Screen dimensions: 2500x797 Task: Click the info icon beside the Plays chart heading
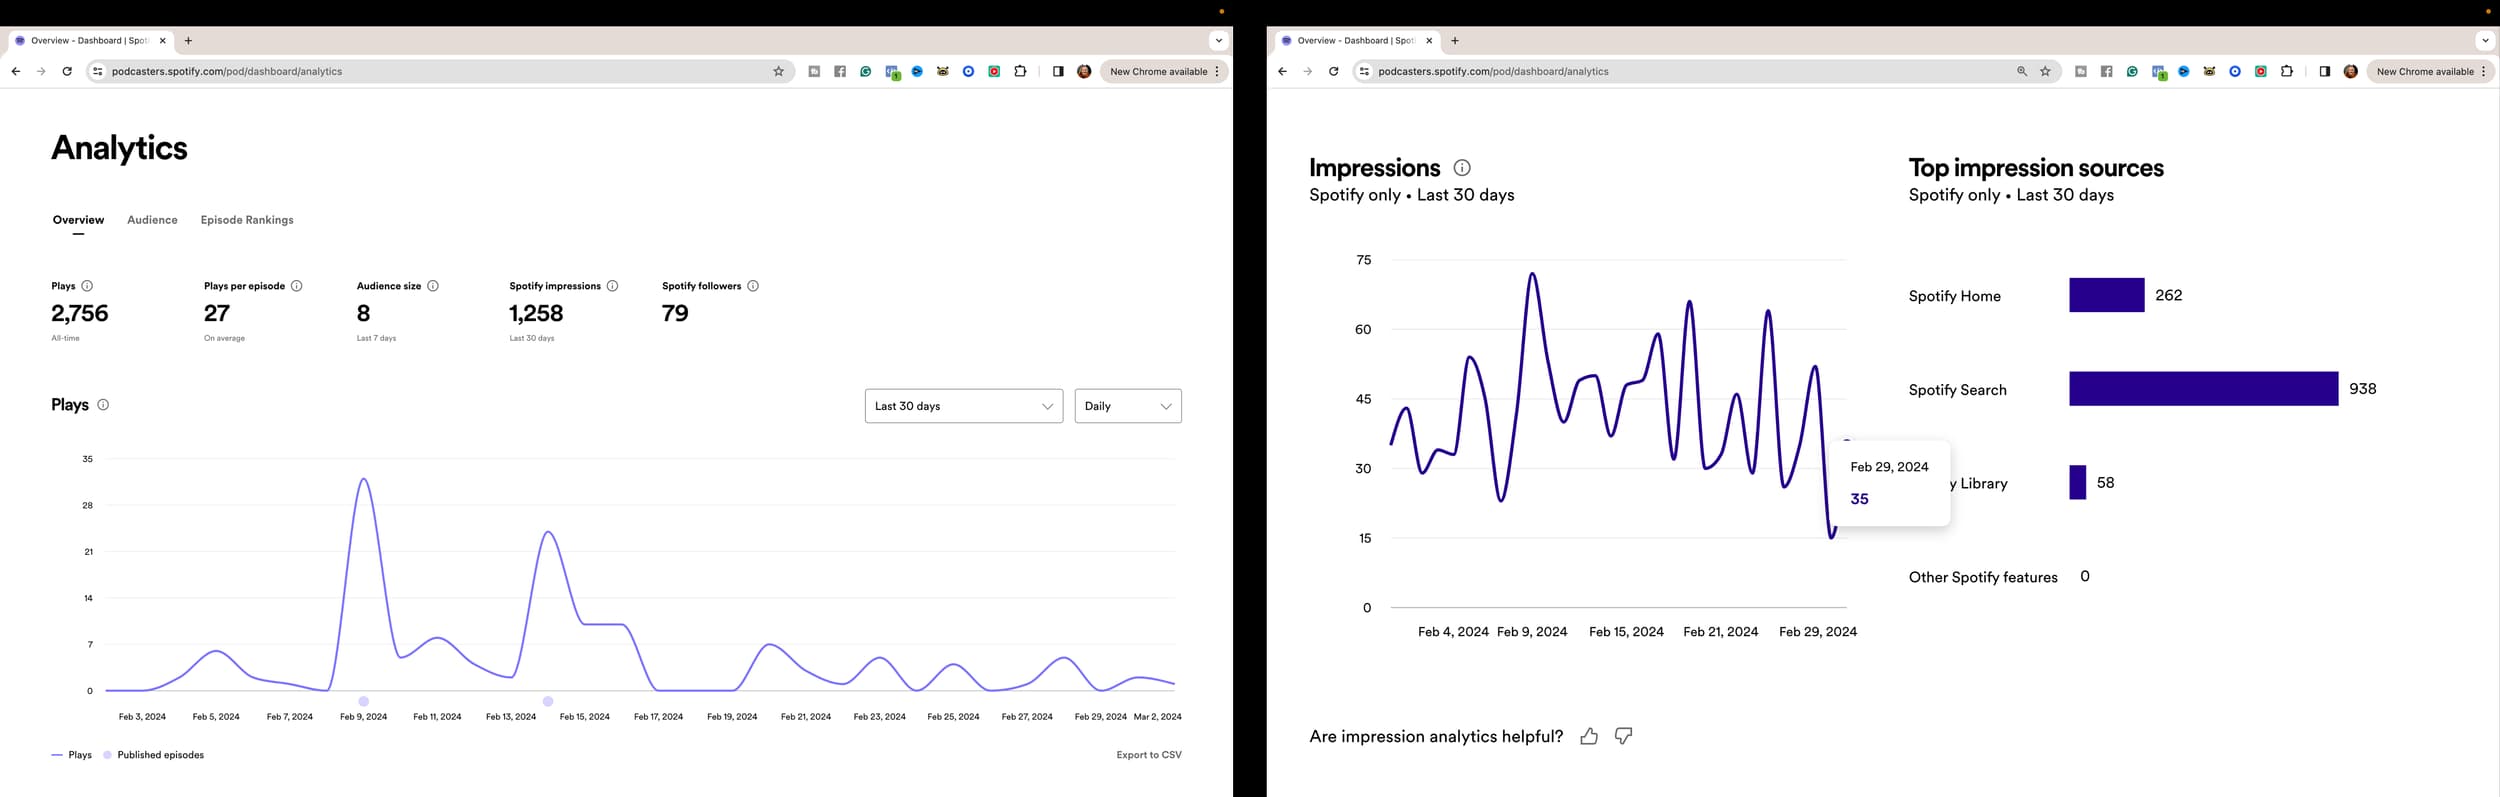click(x=103, y=405)
